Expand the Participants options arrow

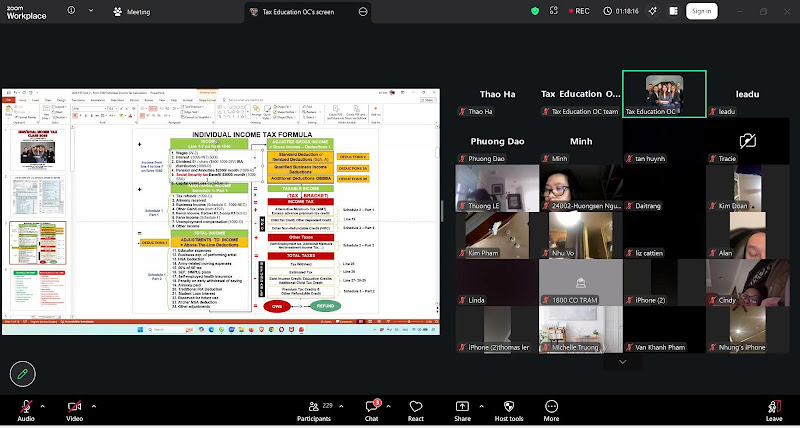click(341, 407)
